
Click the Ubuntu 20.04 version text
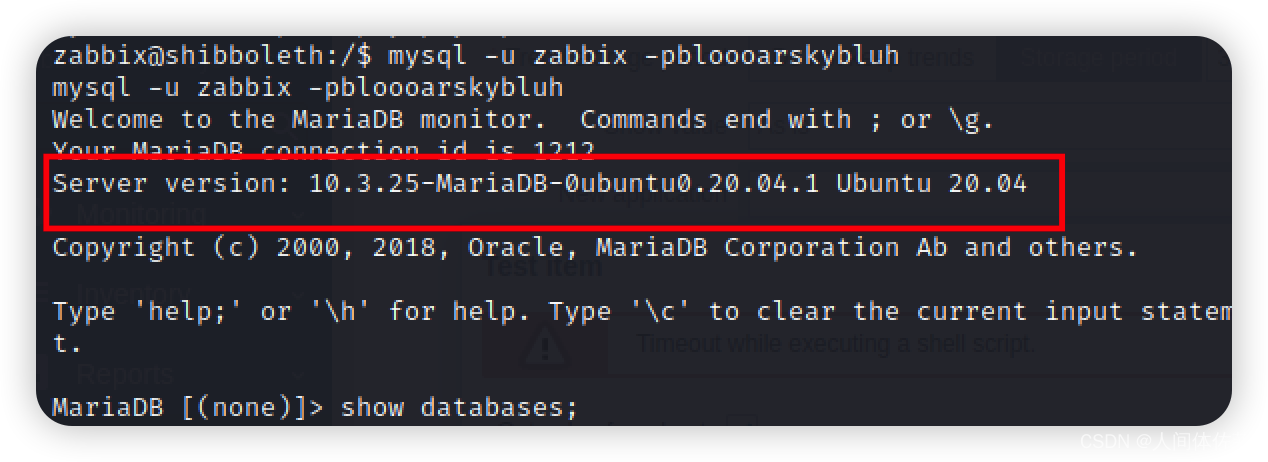(932, 184)
